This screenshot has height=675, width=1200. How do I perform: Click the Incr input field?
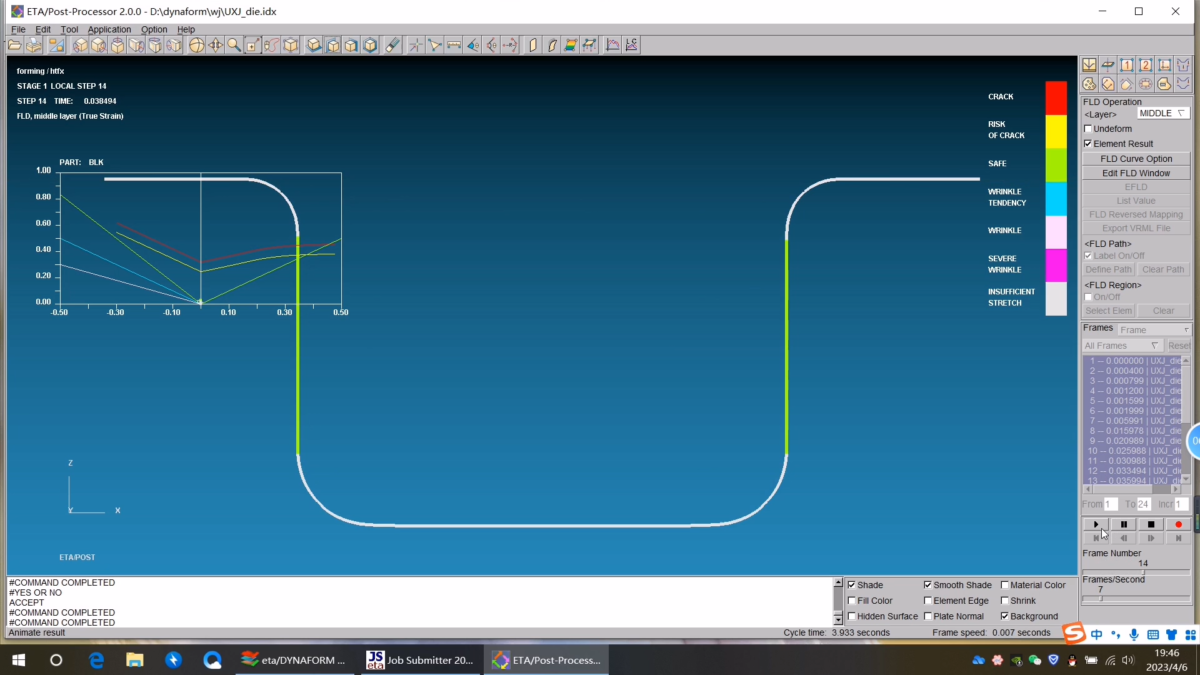pos(1181,504)
